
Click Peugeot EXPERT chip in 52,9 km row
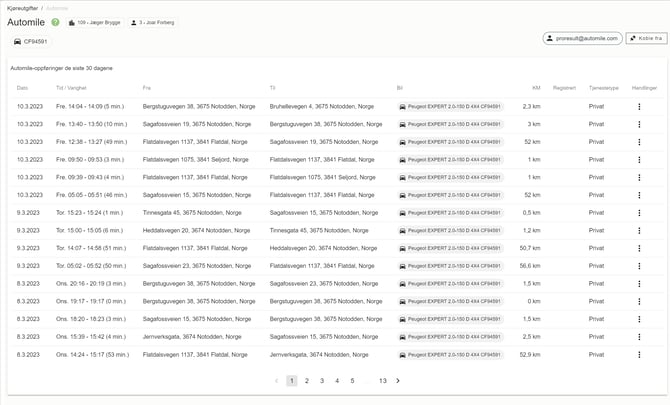tap(450, 355)
